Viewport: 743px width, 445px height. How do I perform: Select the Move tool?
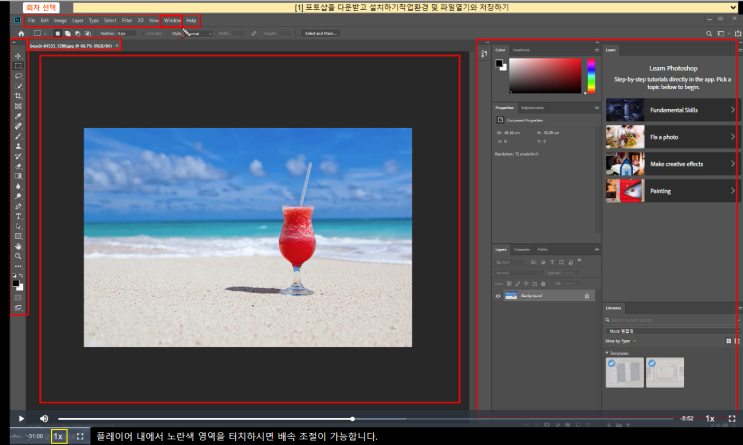click(x=18, y=56)
